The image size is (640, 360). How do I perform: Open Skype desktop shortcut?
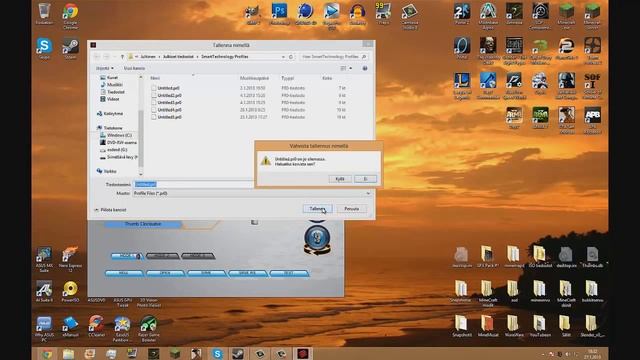[x=44, y=49]
